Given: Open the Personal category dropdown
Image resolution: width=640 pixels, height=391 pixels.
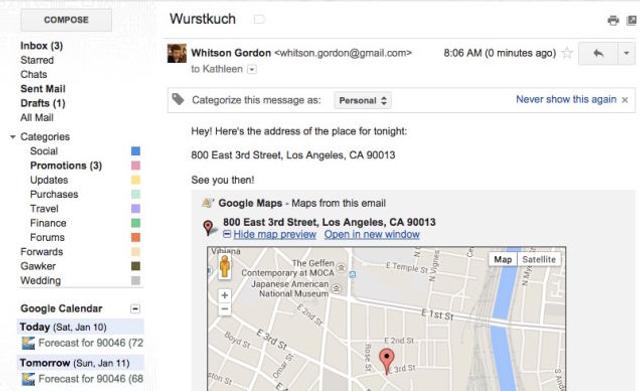Looking at the screenshot, I should click(363, 100).
